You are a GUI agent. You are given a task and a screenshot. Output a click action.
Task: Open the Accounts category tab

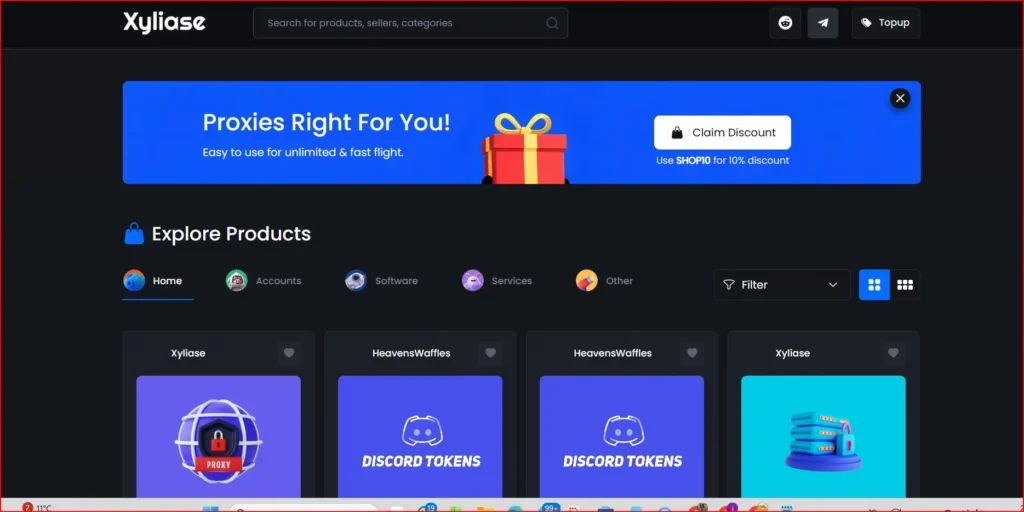tap(264, 281)
